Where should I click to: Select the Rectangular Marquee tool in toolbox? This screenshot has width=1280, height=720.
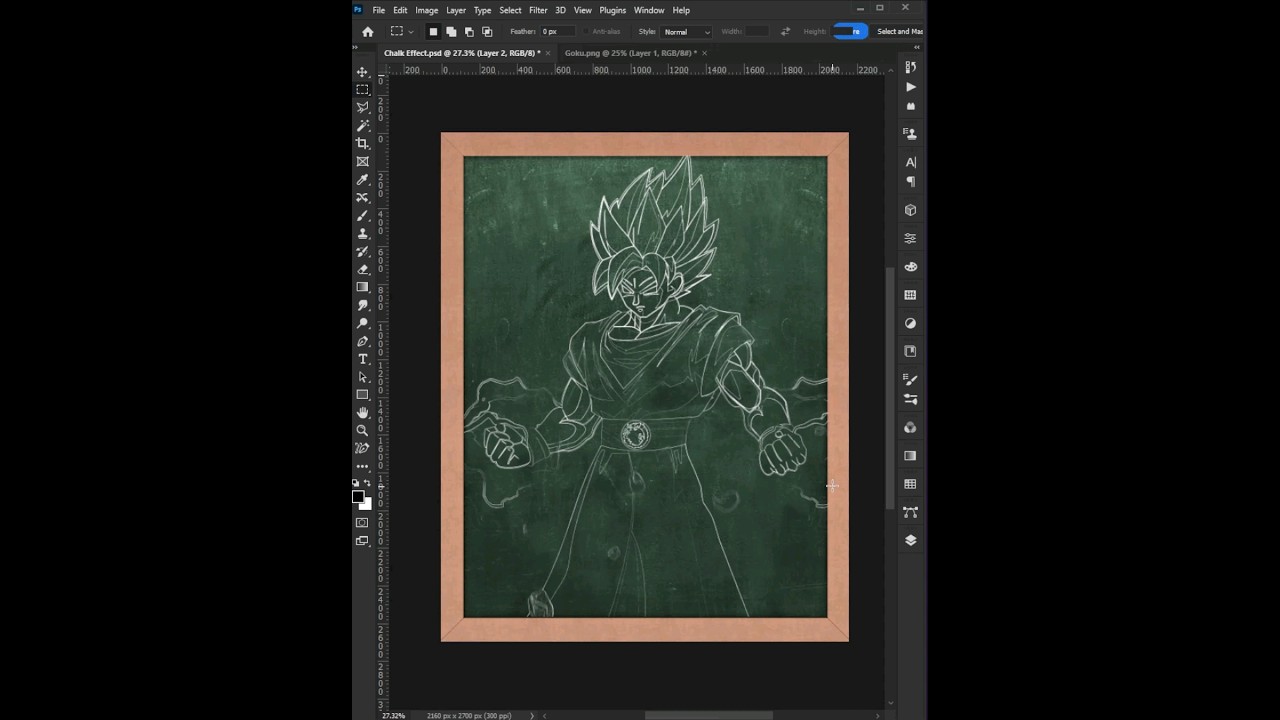[362, 90]
